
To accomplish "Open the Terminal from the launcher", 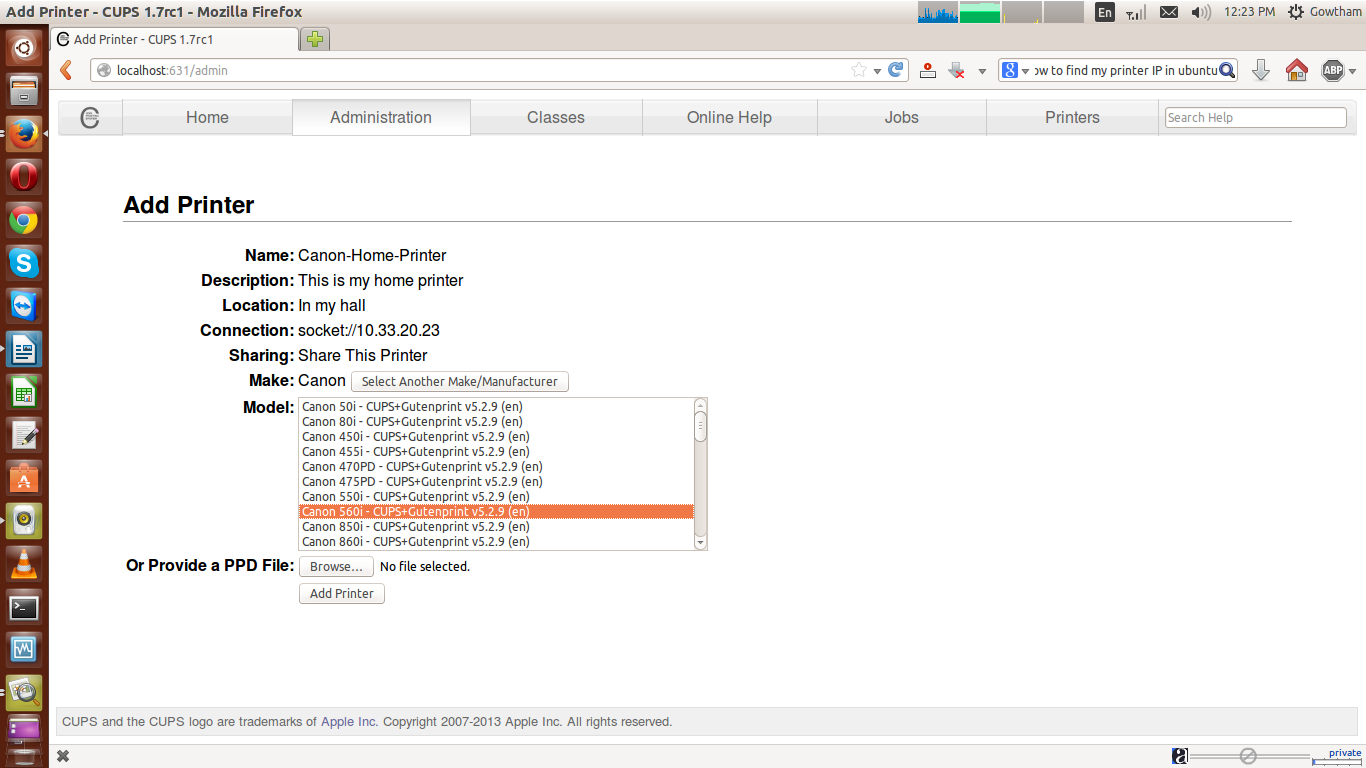I will pyautogui.click(x=24, y=608).
